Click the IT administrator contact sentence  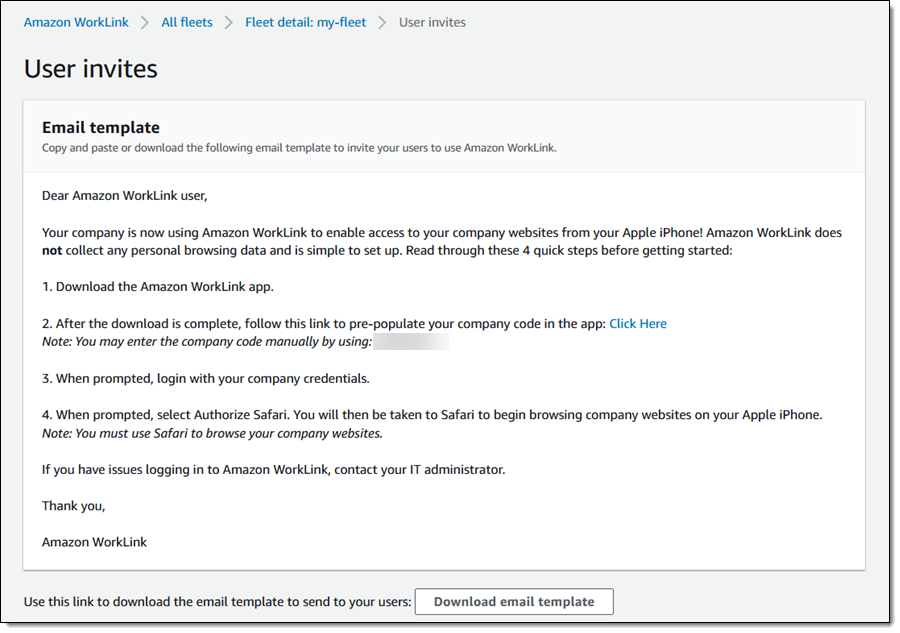tap(273, 469)
